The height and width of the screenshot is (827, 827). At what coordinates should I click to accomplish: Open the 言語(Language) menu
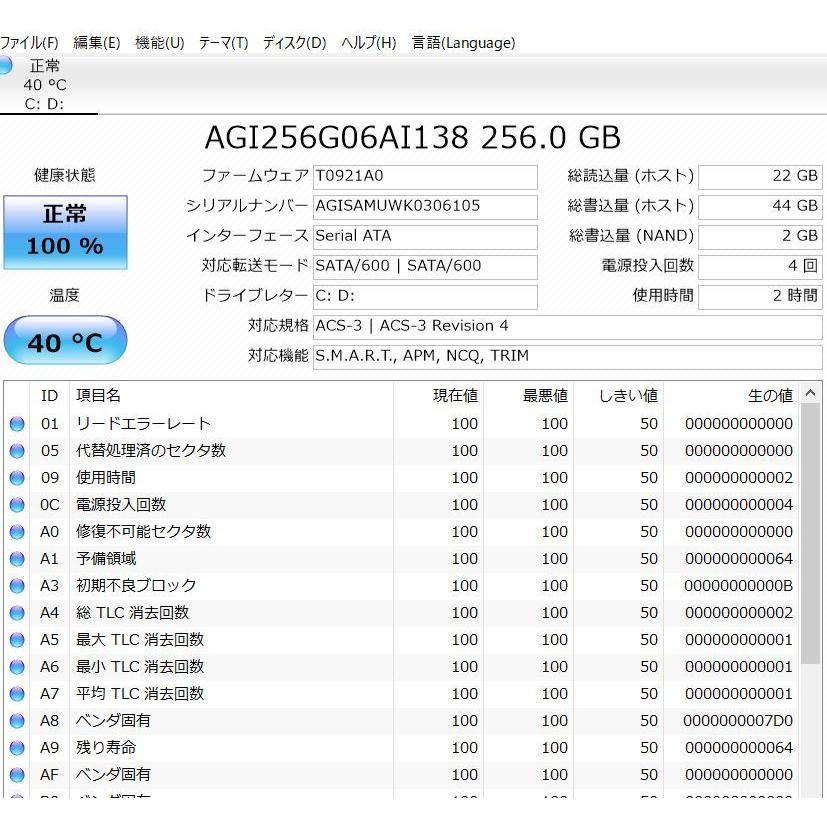(460, 43)
